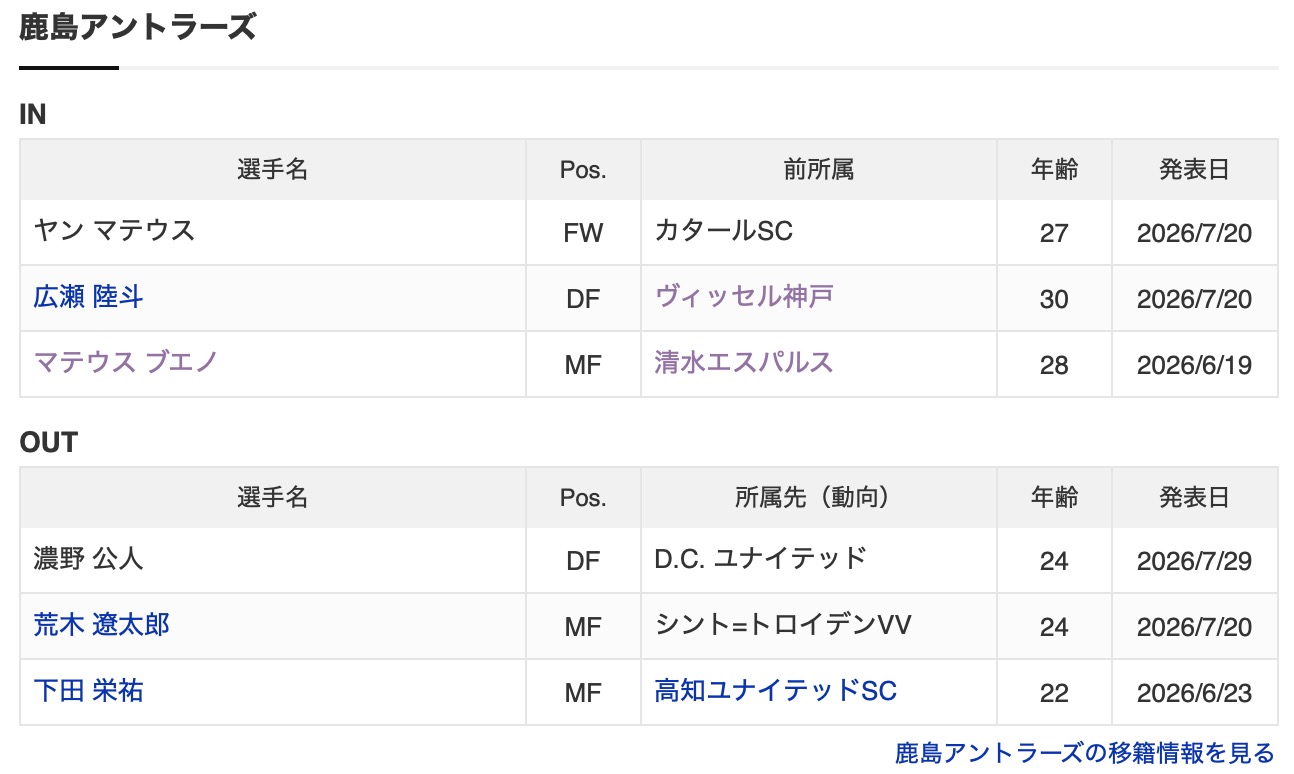Click 鹿島アントラーズの移籍情報を見る link
This screenshot has height=774, width=1294.
pos(1085,752)
